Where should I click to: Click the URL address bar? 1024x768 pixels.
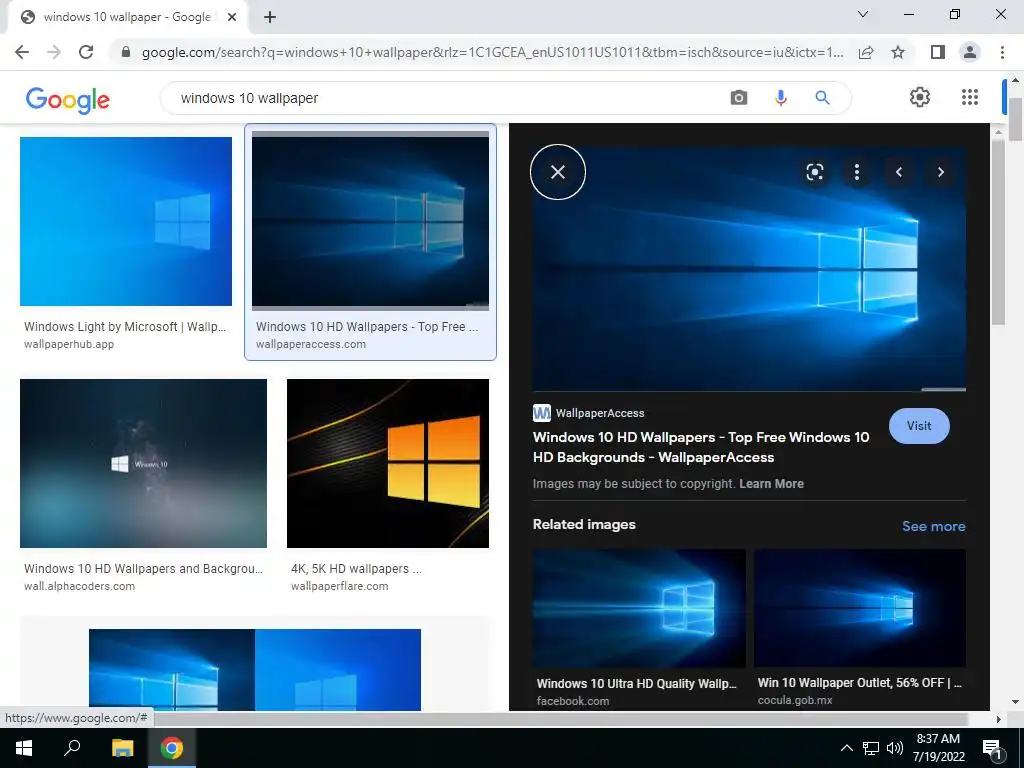(492, 52)
